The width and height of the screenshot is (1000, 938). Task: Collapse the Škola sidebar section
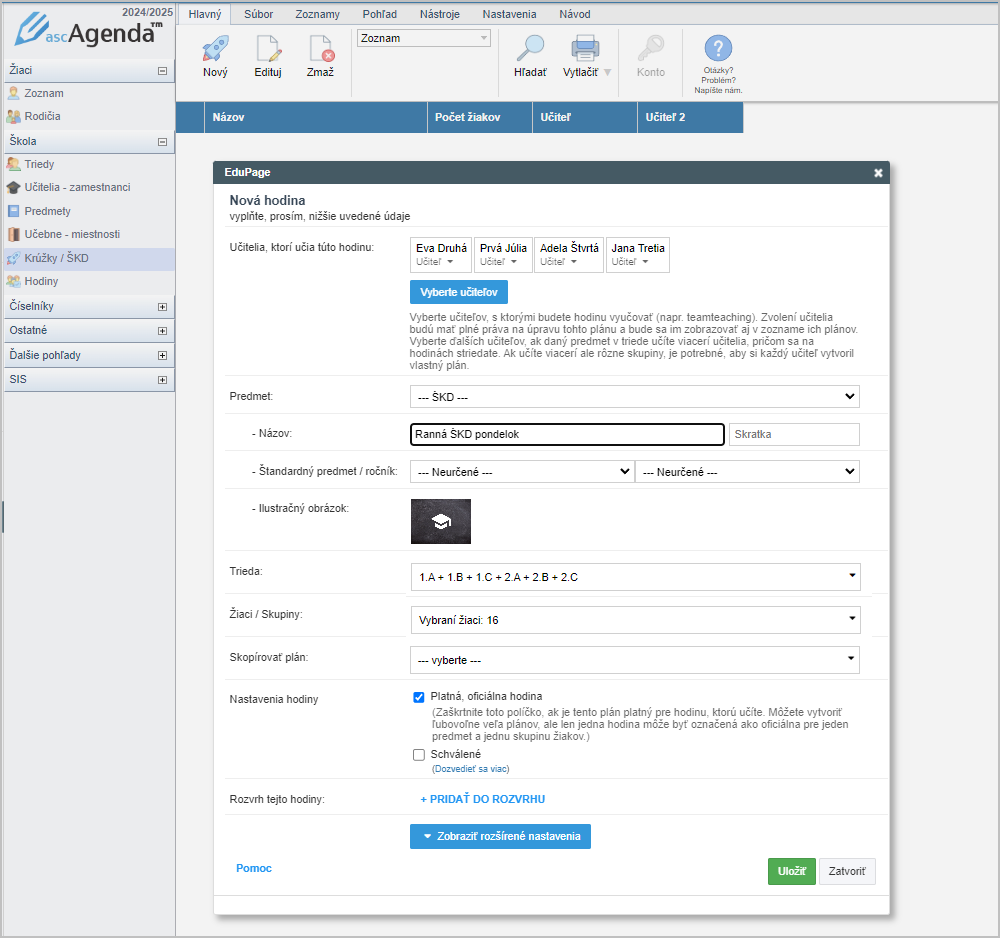[x=163, y=142]
